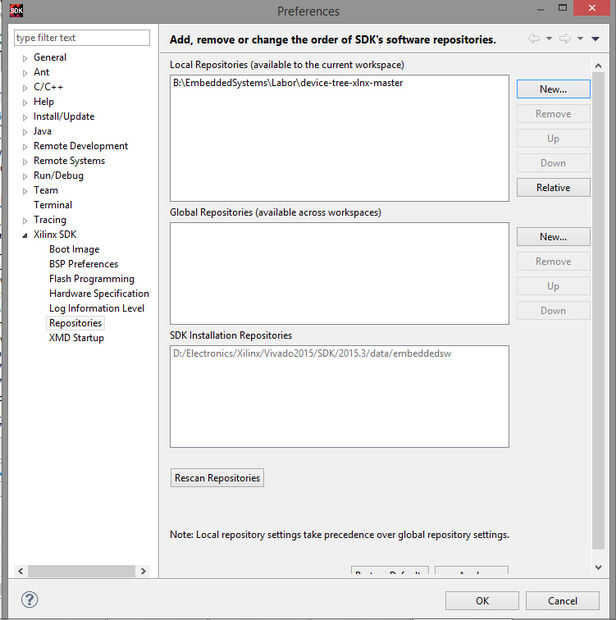Open the Hardware Specification page
The image size is (616, 620).
pos(99,293)
